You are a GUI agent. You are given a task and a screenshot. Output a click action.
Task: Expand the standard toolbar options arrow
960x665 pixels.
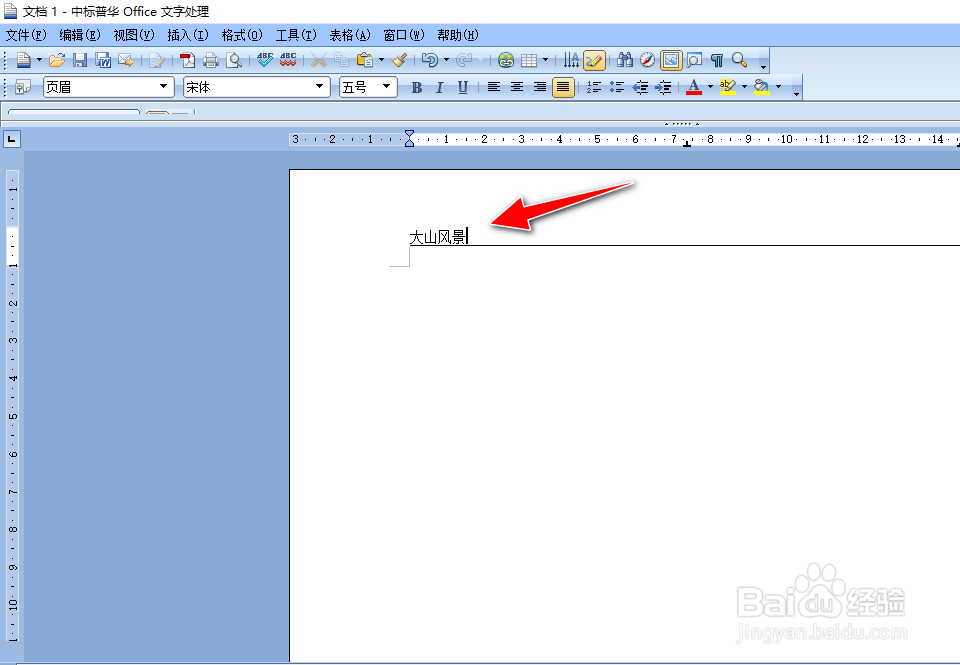click(763, 66)
